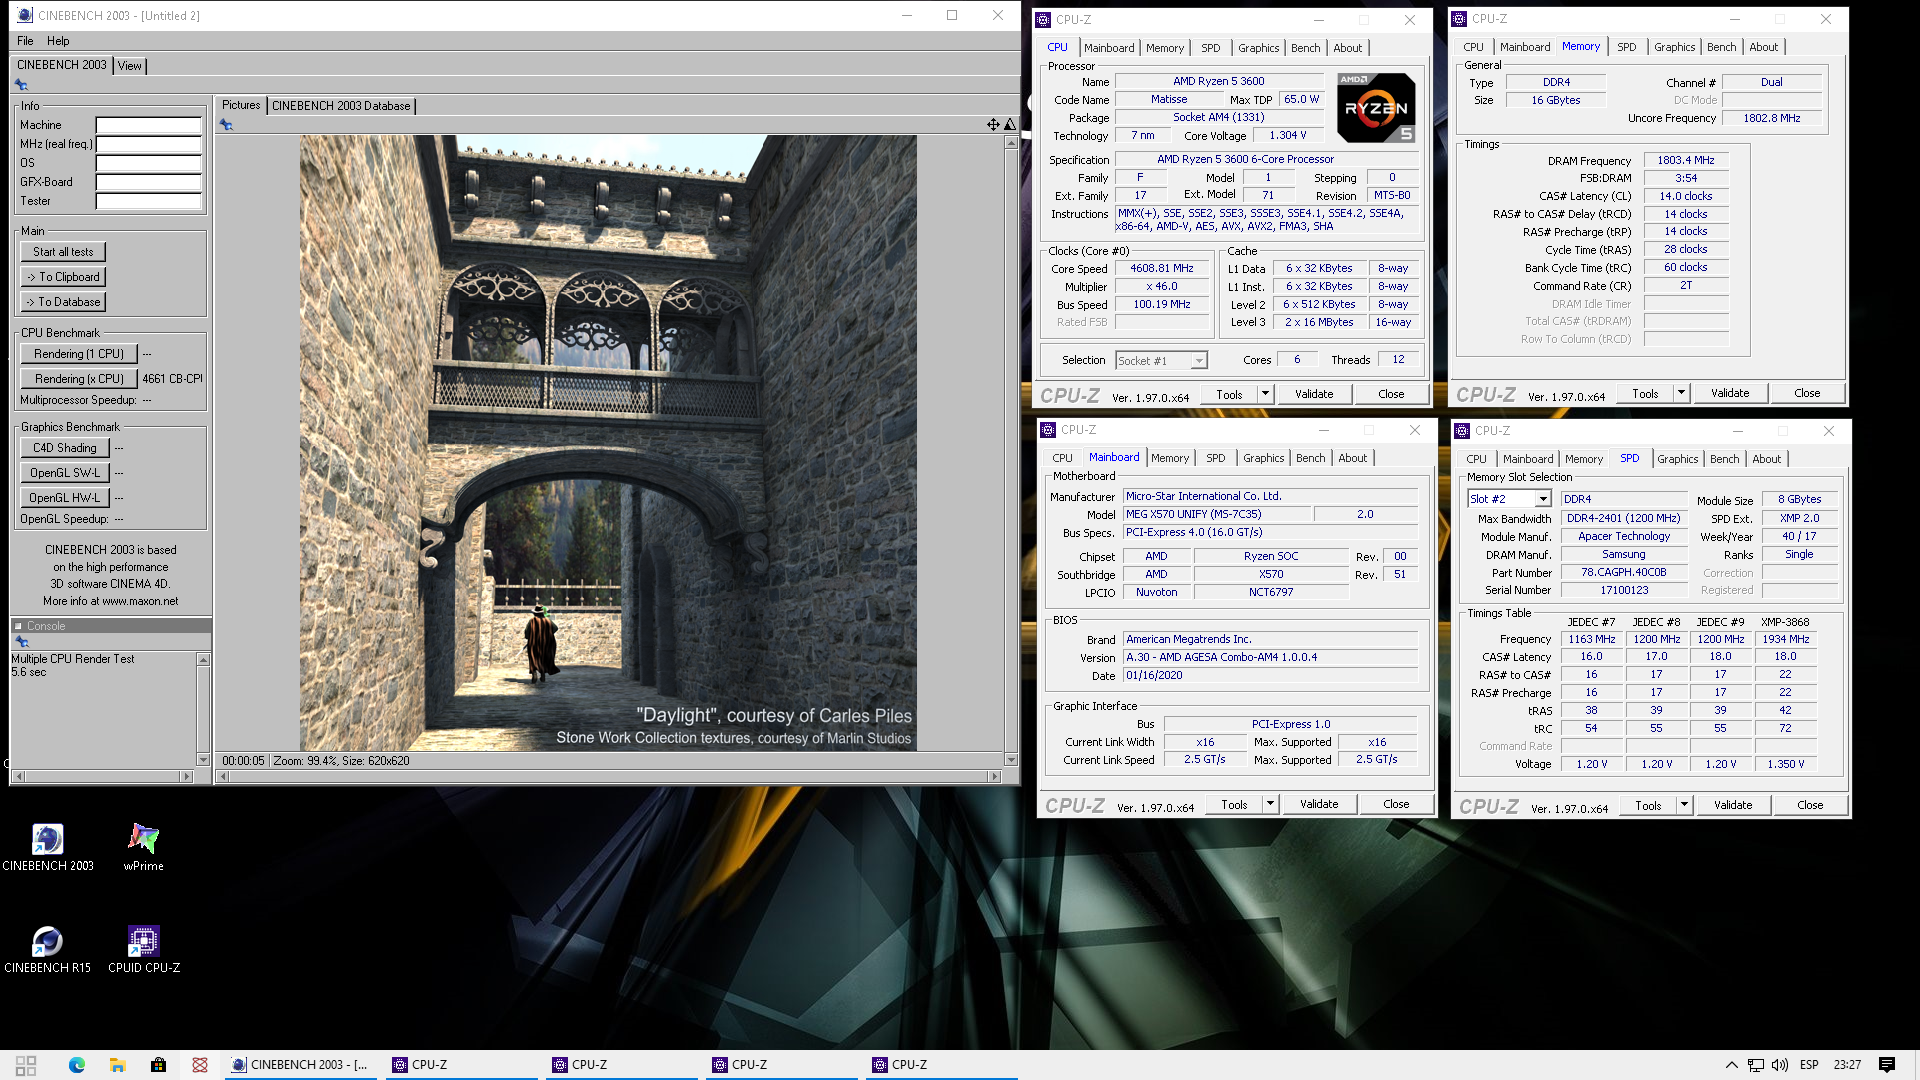Click Close in CPU-Z Memory window
The width and height of the screenshot is (1920, 1080).
(1807, 393)
